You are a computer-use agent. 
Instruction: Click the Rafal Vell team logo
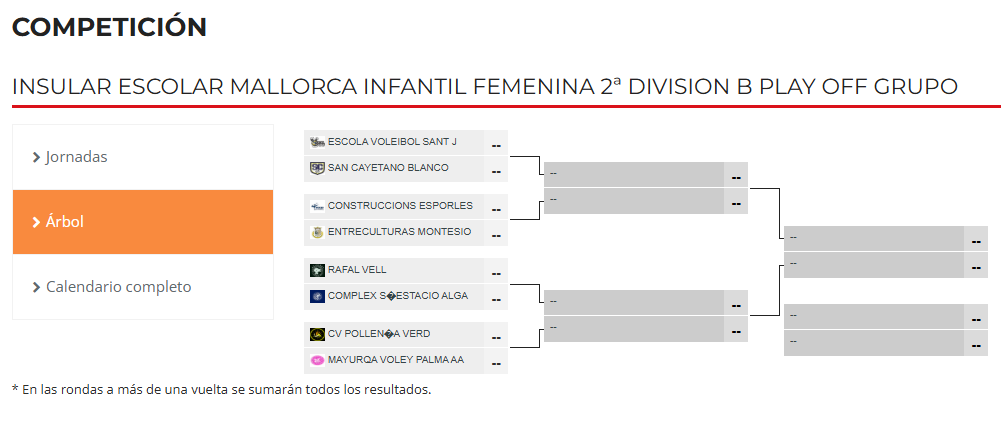(x=317, y=270)
